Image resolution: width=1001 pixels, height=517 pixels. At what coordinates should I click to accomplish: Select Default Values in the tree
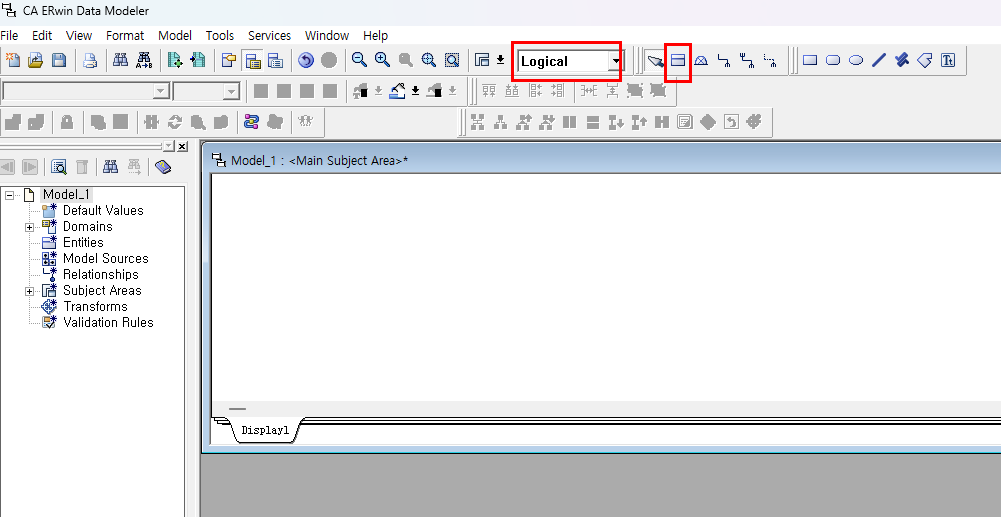pos(103,211)
